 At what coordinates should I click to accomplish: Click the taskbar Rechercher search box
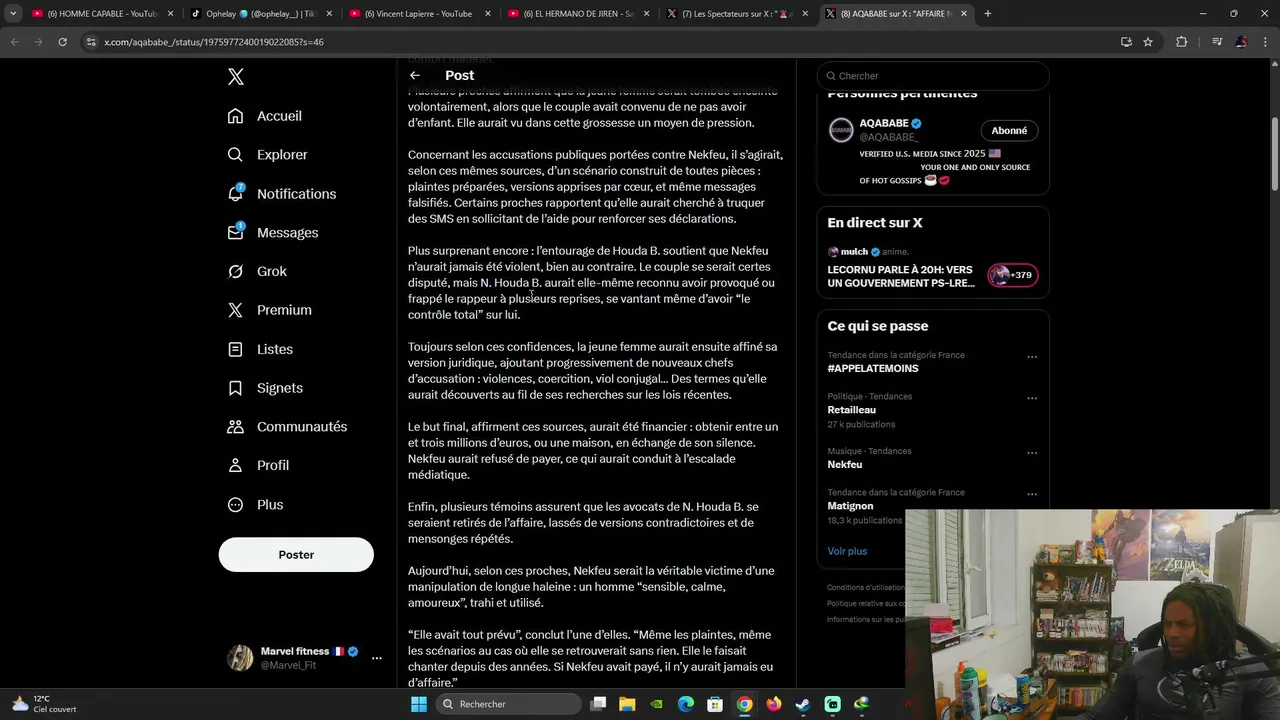pos(511,704)
